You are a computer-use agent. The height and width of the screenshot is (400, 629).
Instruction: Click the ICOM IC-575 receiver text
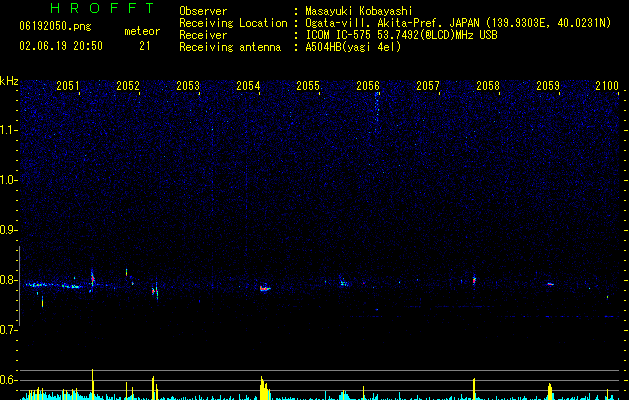pos(401,35)
